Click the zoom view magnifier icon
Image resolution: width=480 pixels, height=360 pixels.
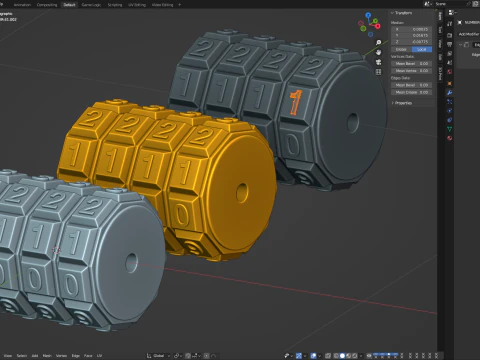coord(378,43)
